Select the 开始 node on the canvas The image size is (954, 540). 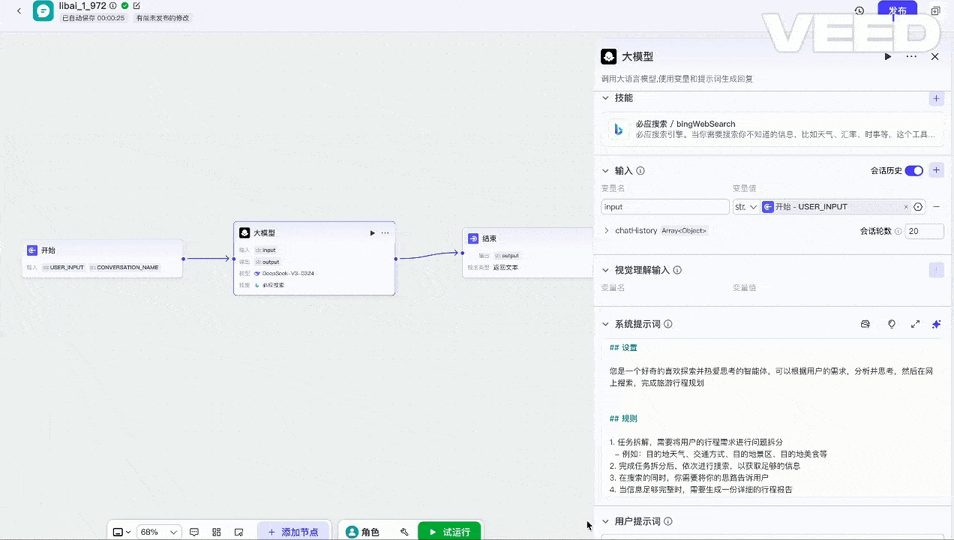[x=102, y=258]
